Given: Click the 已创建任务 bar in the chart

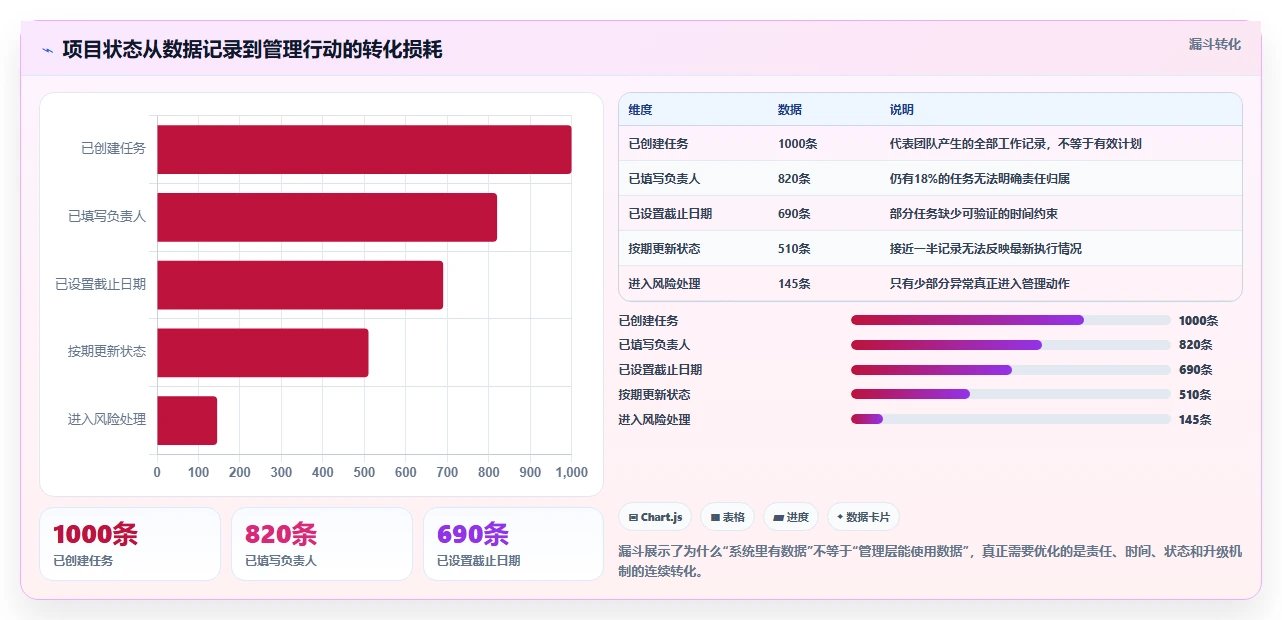Looking at the screenshot, I should tap(364, 149).
